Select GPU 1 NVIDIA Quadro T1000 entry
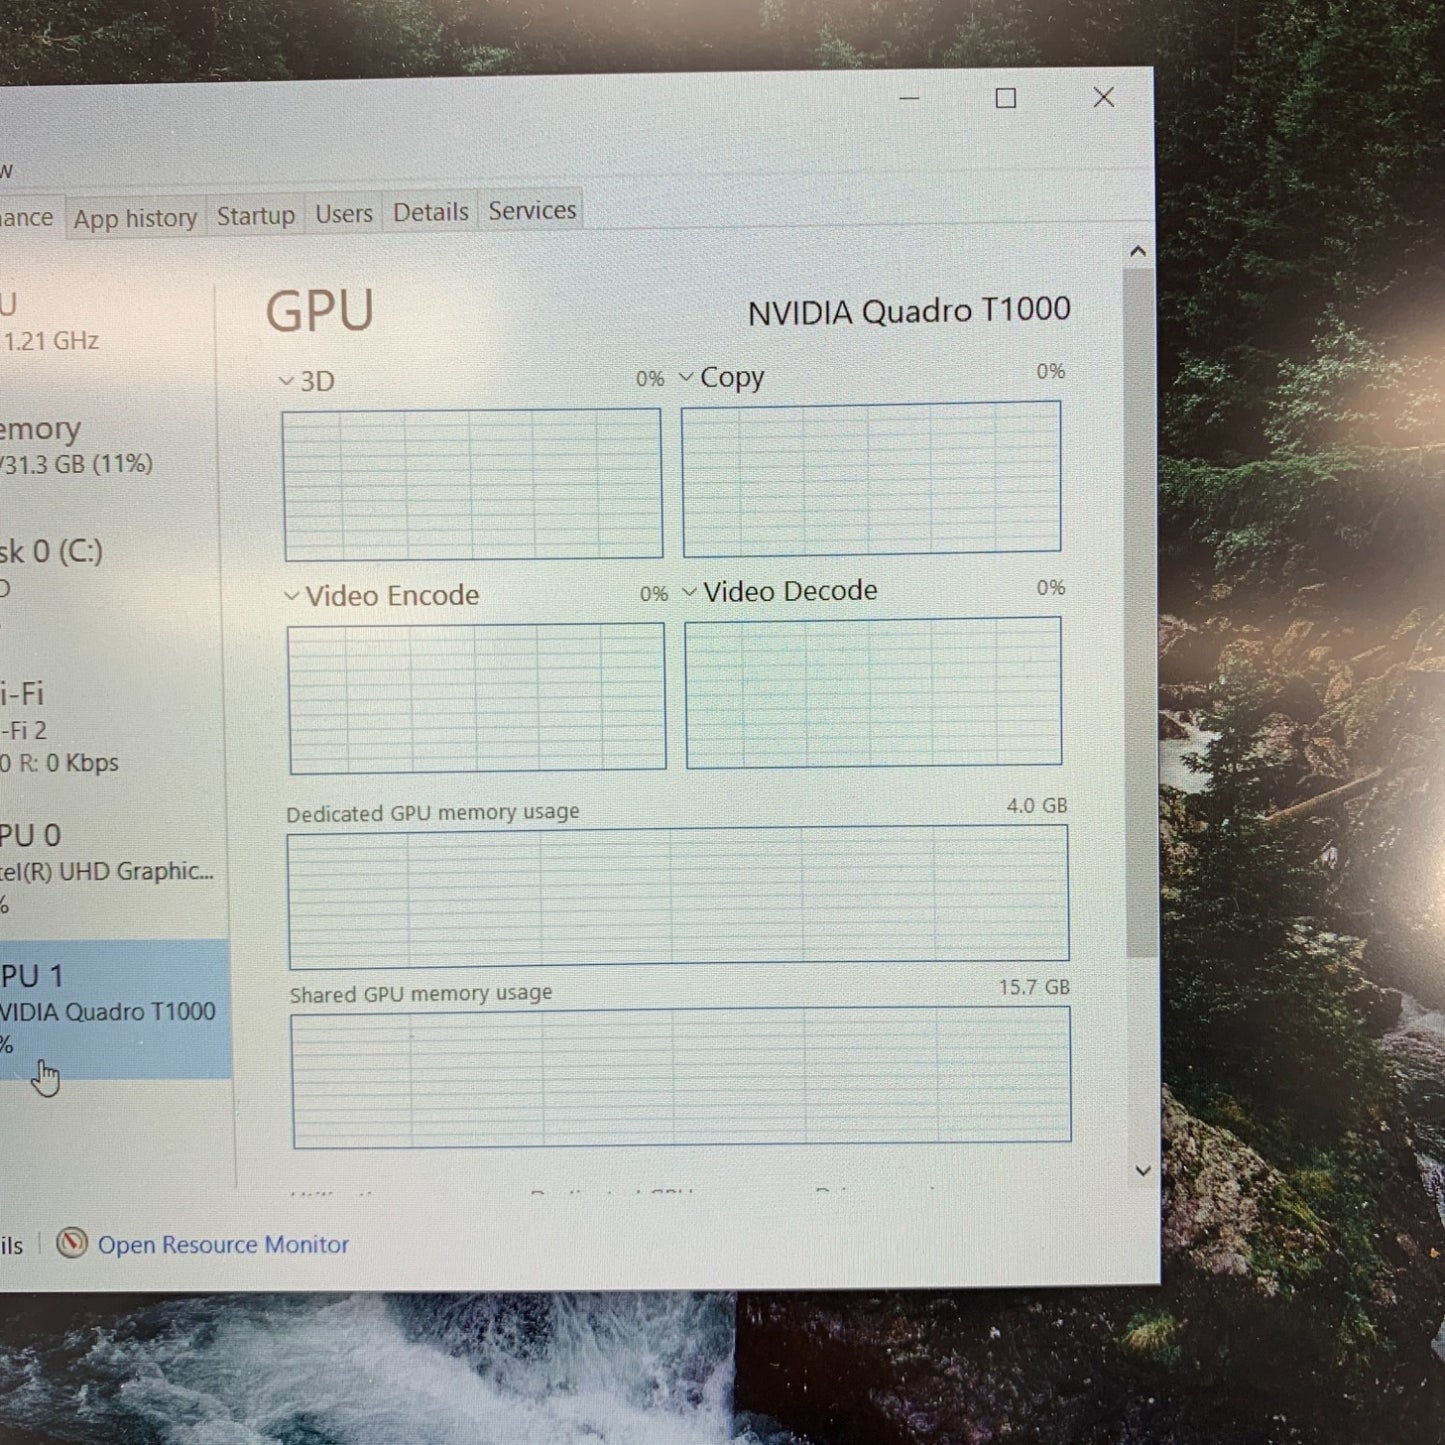Viewport: 1445px width, 1445px height. 113,1009
